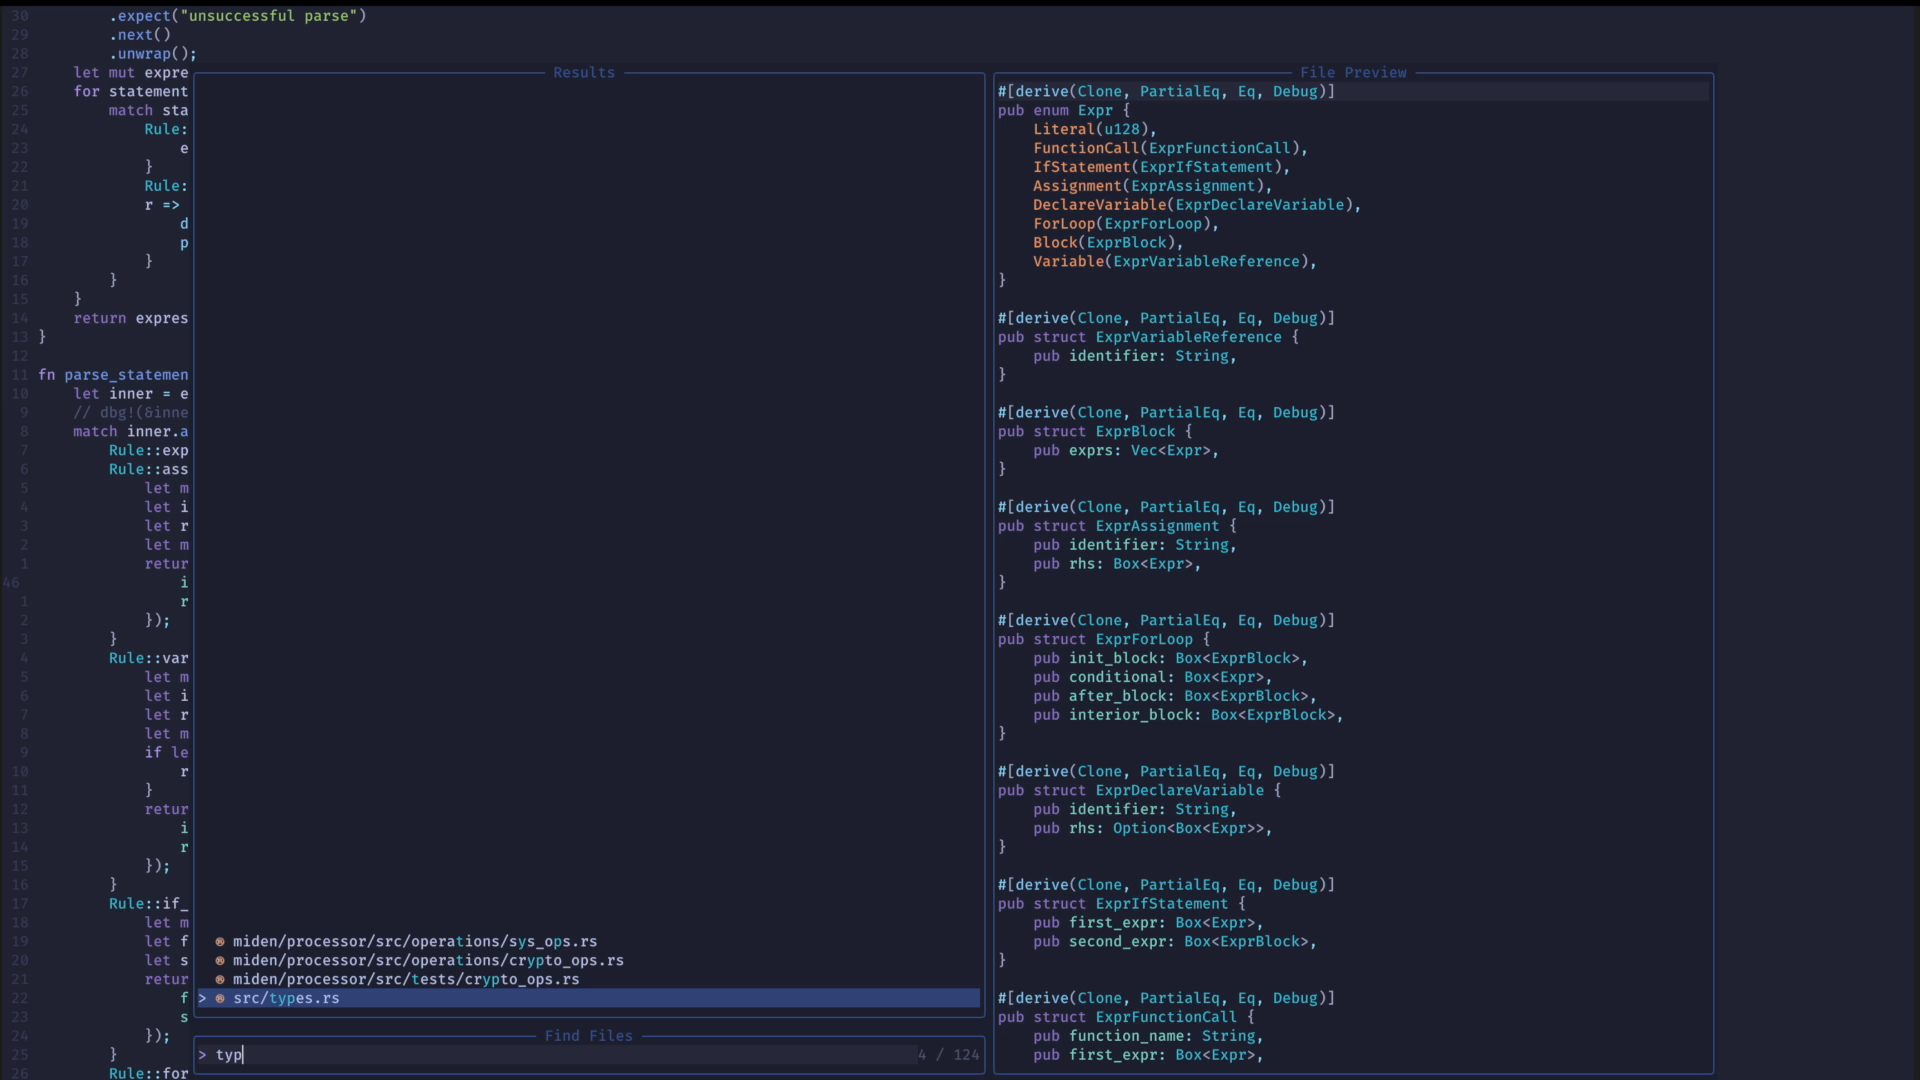Screen dimensions: 1920x1080
Task: Click the '4 / 124' match counter
Action: tap(949, 1055)
